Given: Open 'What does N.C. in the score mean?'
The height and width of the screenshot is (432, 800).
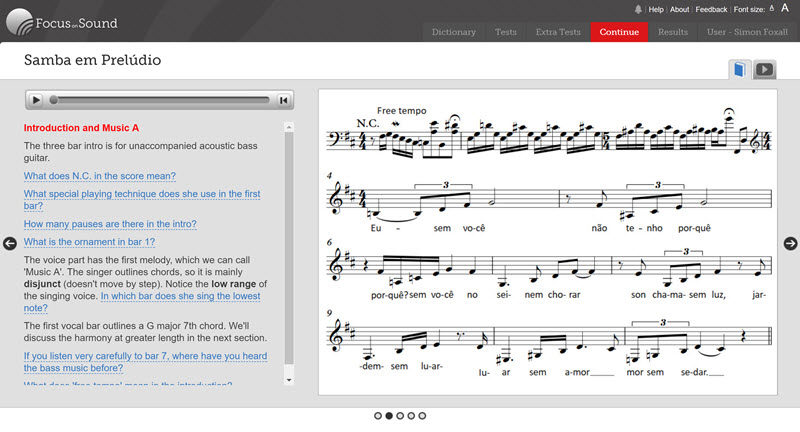Looking at the screenshot, I should pos(99,176).
